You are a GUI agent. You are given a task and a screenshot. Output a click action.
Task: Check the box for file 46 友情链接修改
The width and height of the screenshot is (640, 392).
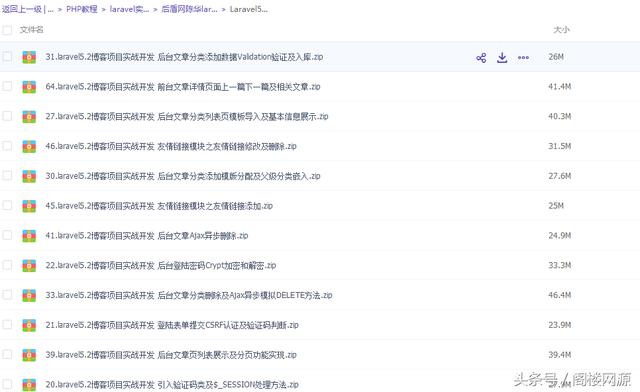pyautogui.click(x=7, y=146)
